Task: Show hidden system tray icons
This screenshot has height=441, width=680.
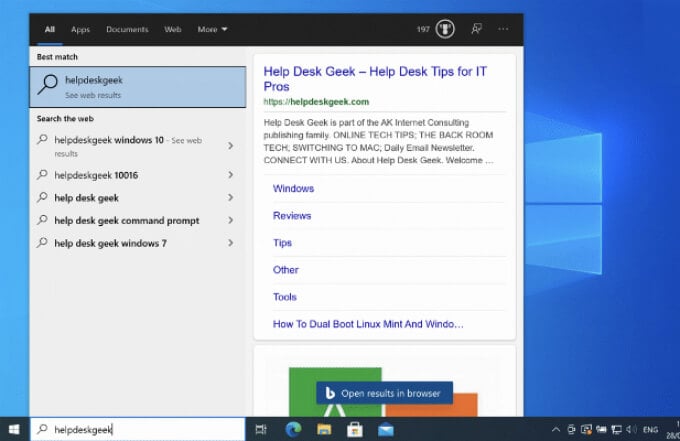Action: pos(557,429)
